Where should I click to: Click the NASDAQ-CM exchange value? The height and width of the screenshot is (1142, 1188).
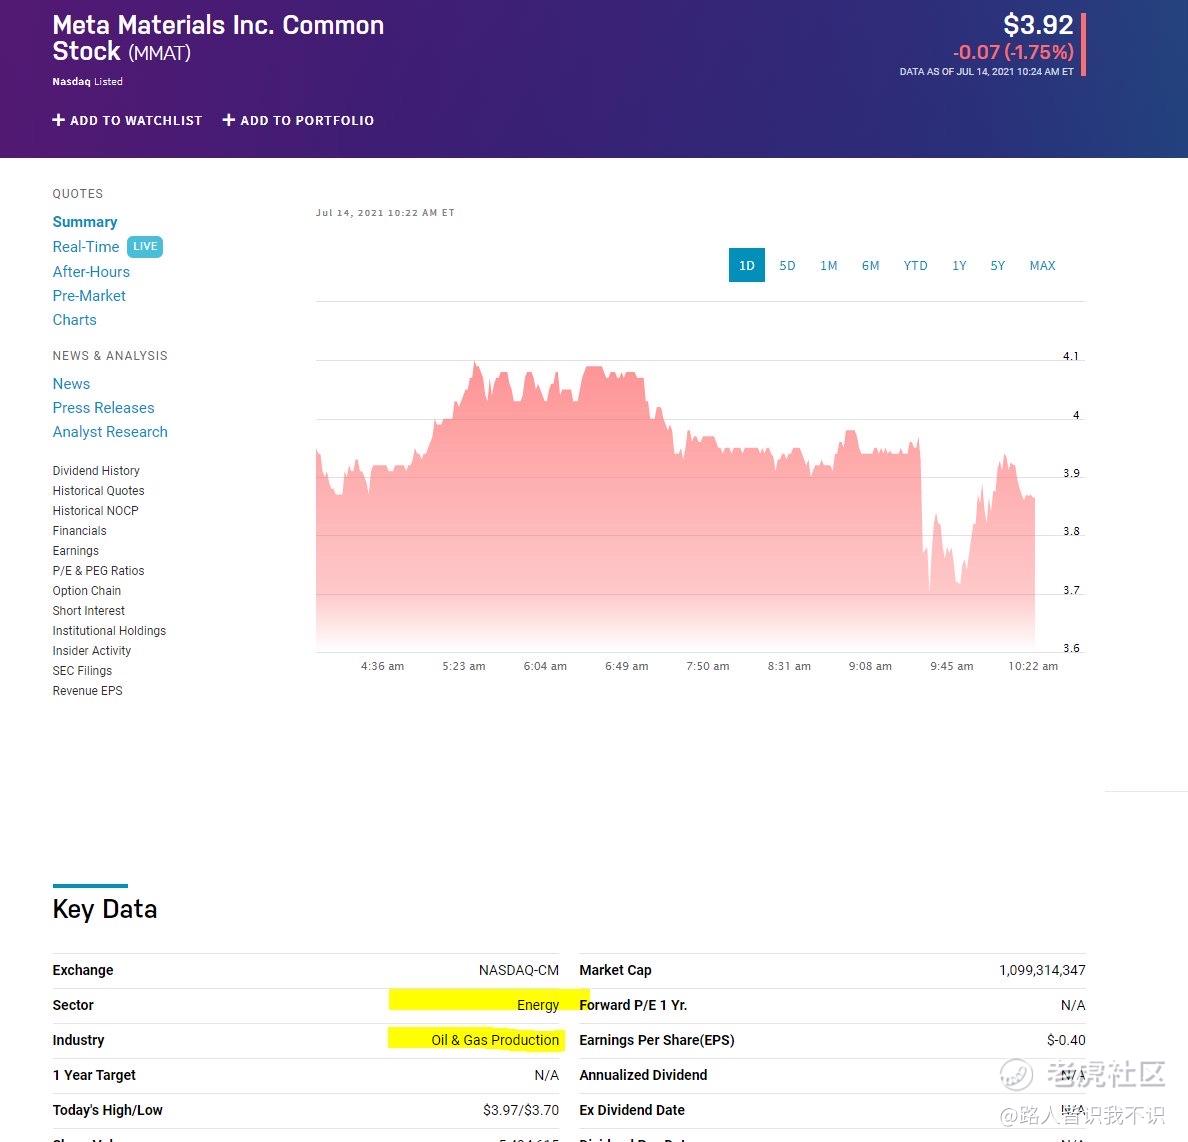[x=519, y=970]
